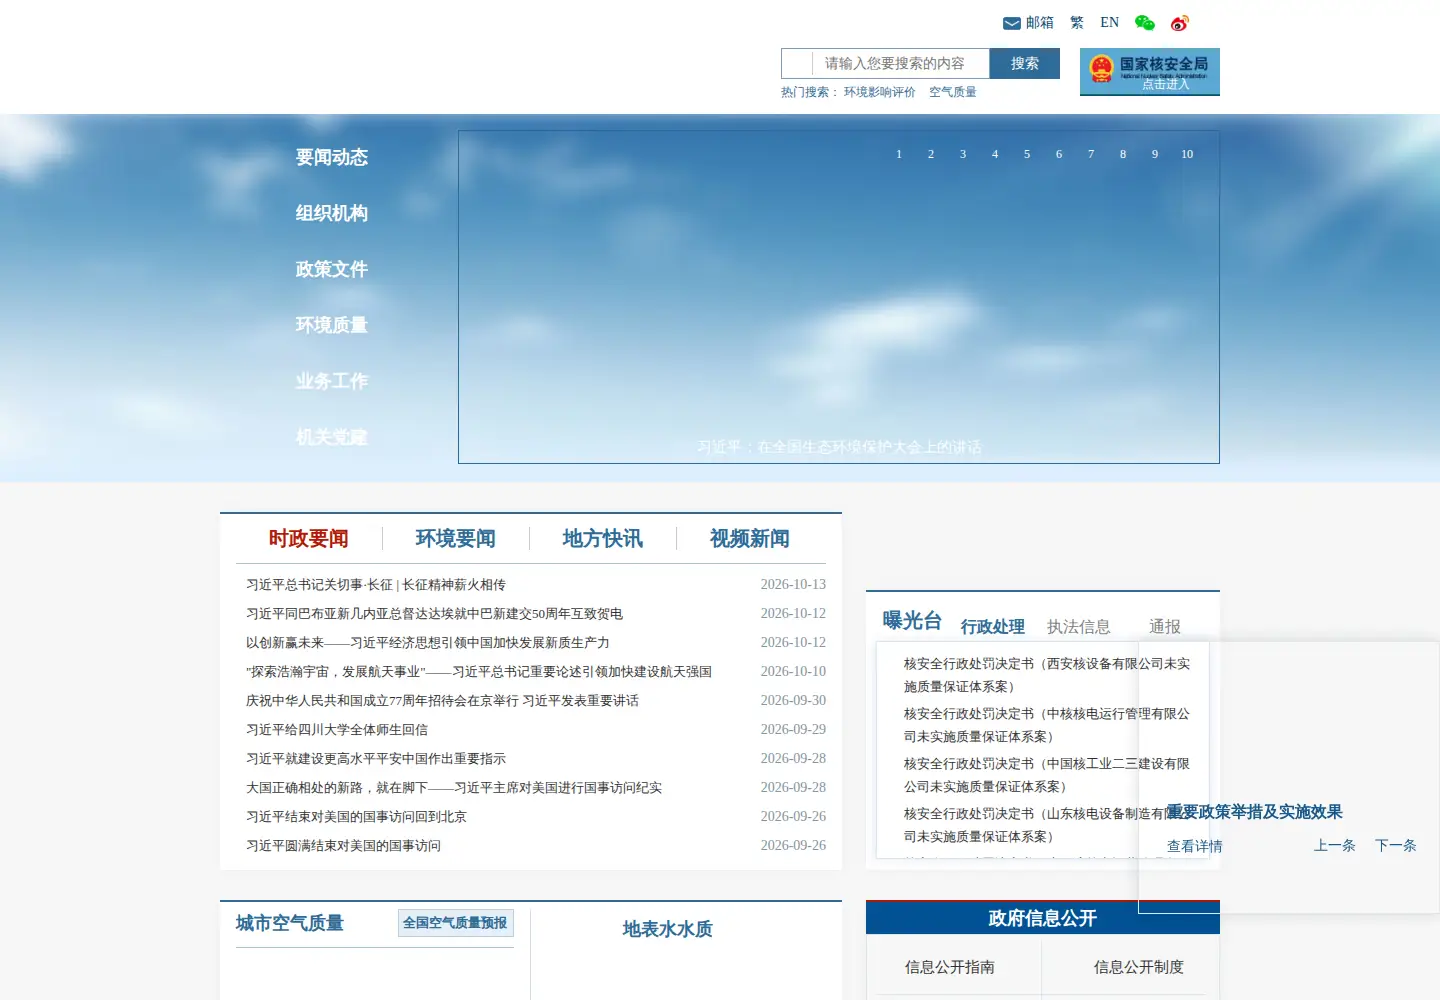1440x1000 pixels.
Task: Open penalty notice for 中核核电运行管理有限公司
Action: (1047, 725)
